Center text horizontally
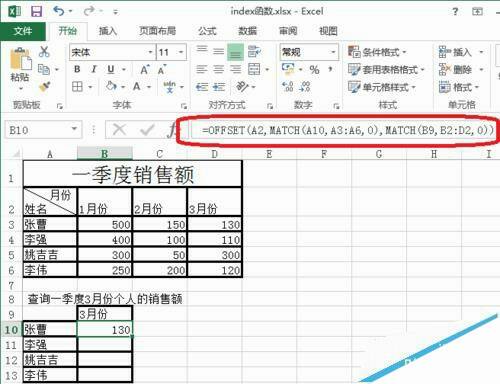This screenshot has width=500, height=384. (x=218, y=69)
